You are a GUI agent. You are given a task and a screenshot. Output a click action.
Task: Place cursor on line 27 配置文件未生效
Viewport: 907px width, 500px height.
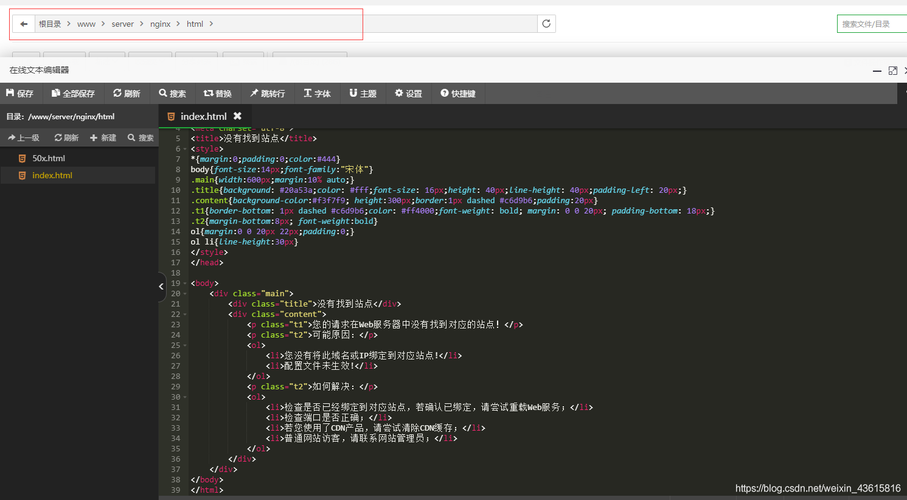point(317,366)
